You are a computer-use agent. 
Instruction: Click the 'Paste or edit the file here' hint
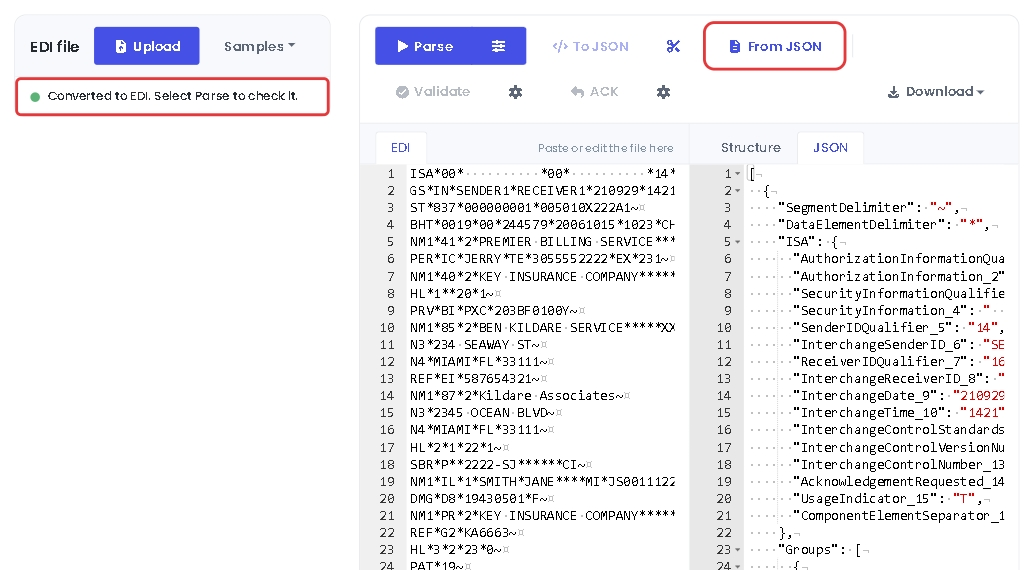(x=605, y=148)
